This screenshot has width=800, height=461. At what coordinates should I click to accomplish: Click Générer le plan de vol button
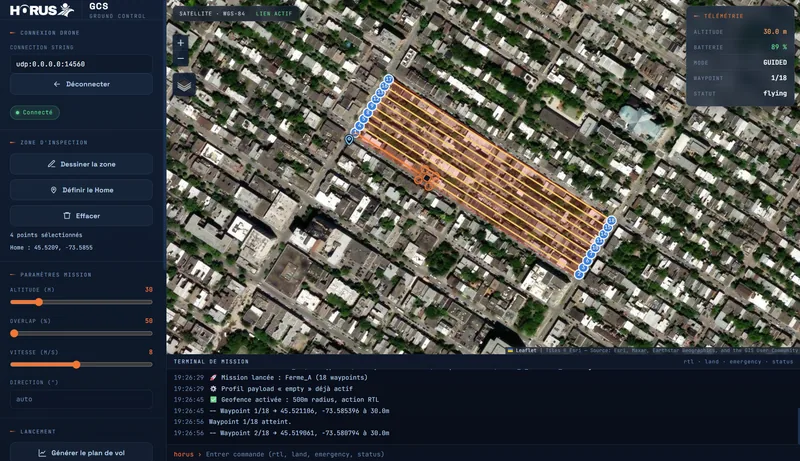(81, 453)
